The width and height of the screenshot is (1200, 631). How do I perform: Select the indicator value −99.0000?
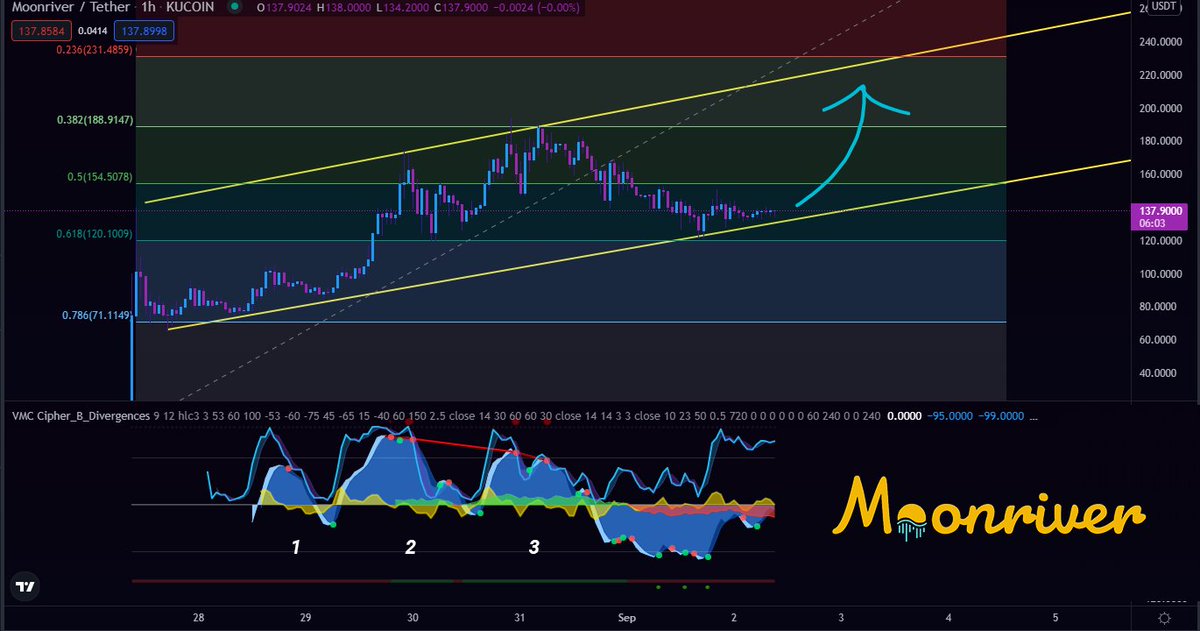click(x=1001, y=415)
